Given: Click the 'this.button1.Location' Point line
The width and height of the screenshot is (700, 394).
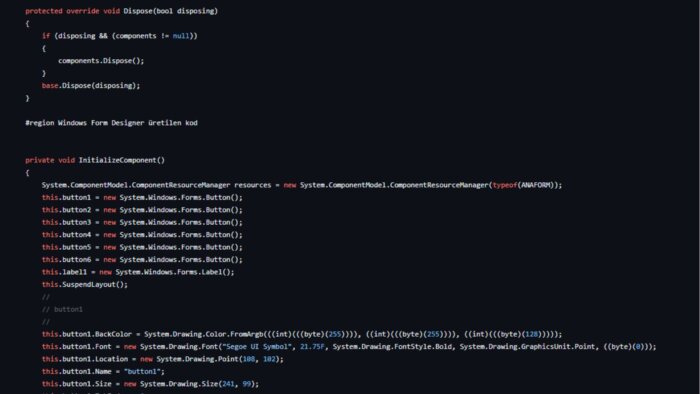Looking at the screenshot, I should click(162, 360).
